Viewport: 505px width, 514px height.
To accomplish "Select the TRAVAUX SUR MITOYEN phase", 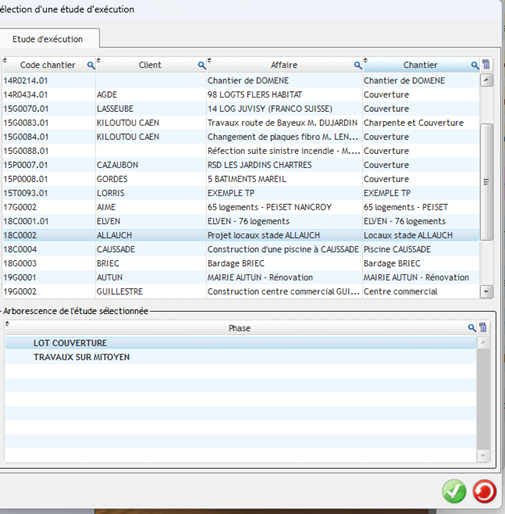I will [x=241, y=357].
